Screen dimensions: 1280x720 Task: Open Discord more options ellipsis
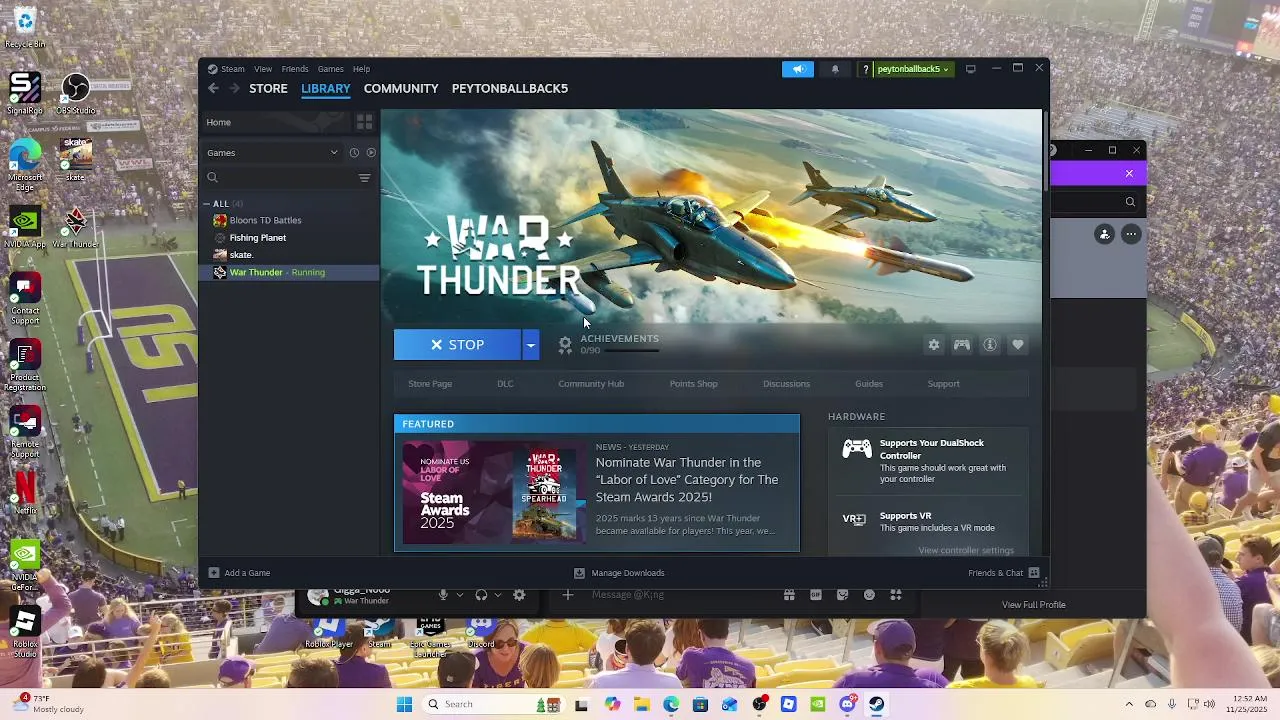(x=1131, y=234)
